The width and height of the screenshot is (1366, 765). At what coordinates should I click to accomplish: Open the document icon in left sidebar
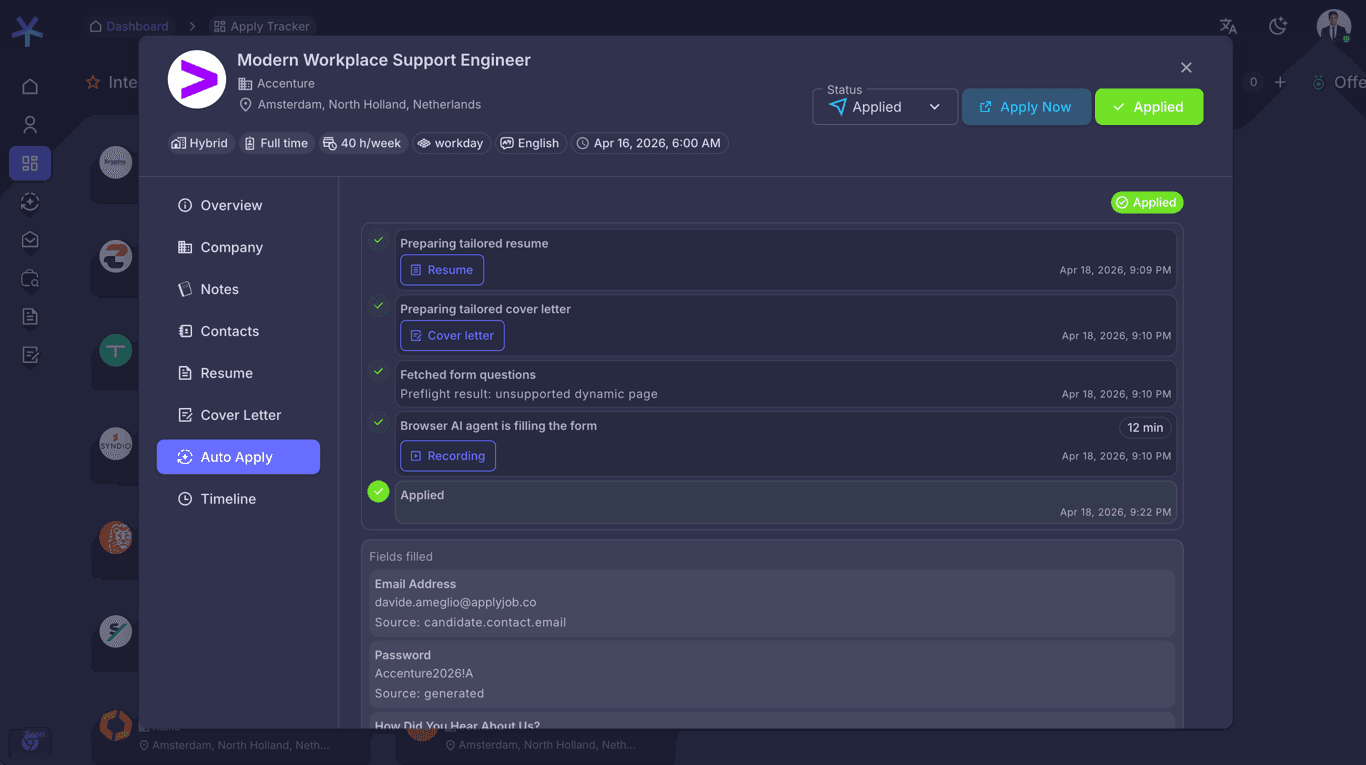point(30,317)
